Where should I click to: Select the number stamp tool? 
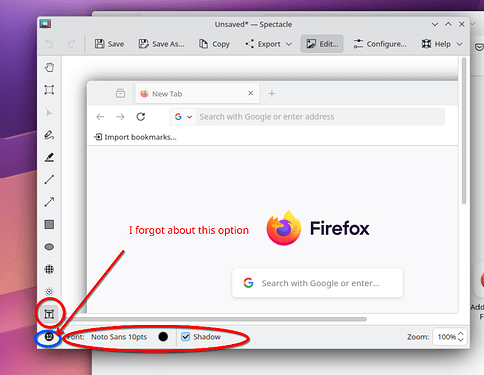49,337
